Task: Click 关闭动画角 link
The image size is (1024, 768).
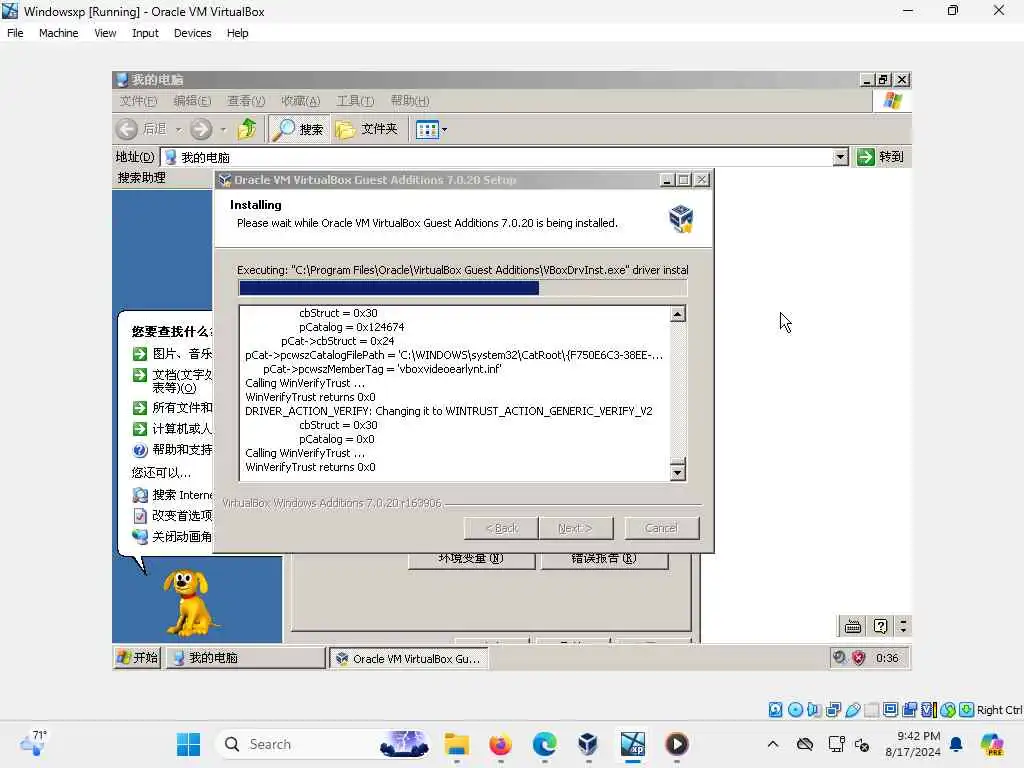Action: pyautogui.click(x=173, y=537)
